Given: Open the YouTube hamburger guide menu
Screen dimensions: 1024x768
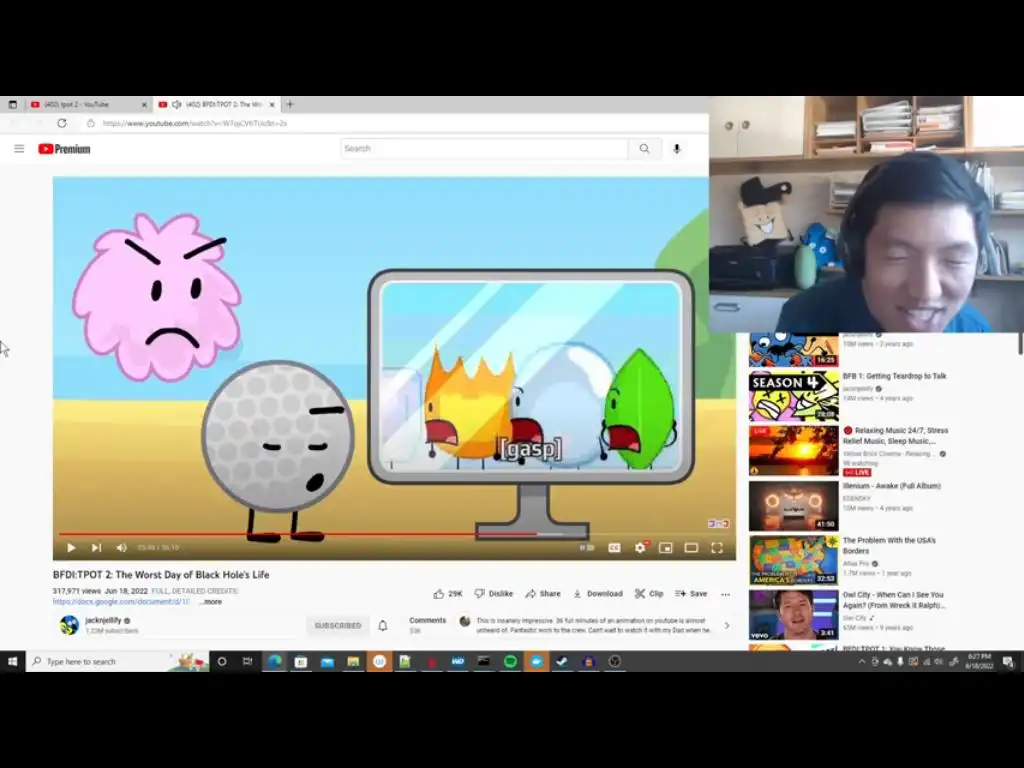Looking at the screenshot, I should click(x=19, y=149).
